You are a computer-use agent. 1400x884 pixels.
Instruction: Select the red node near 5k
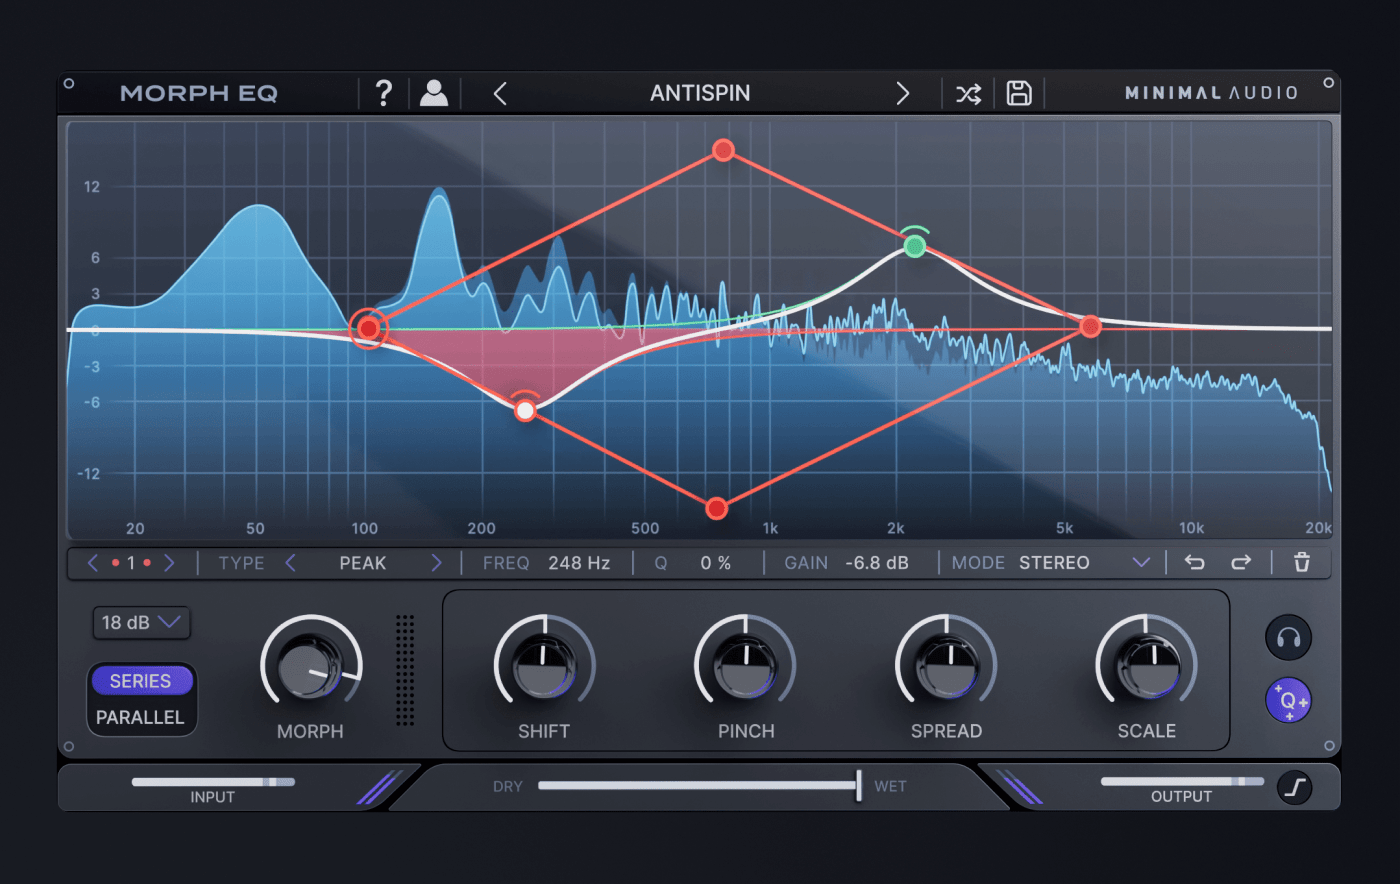1091,326
